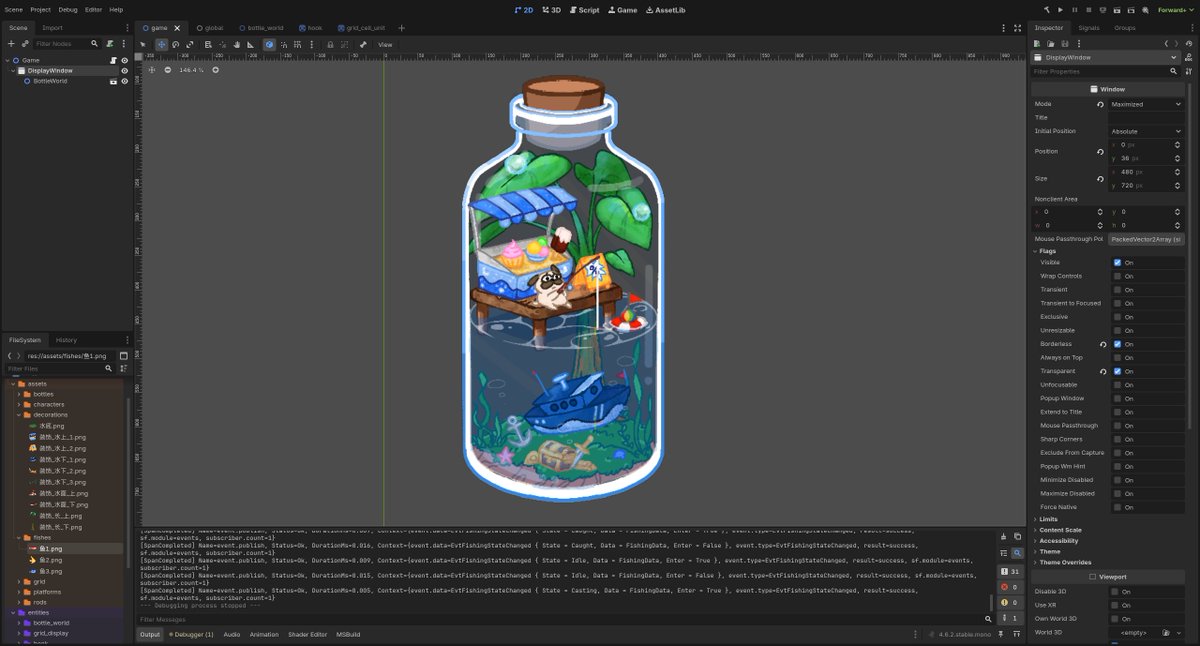
Task: Switch to the bottle_world scene tab
Action: point(261,28)
